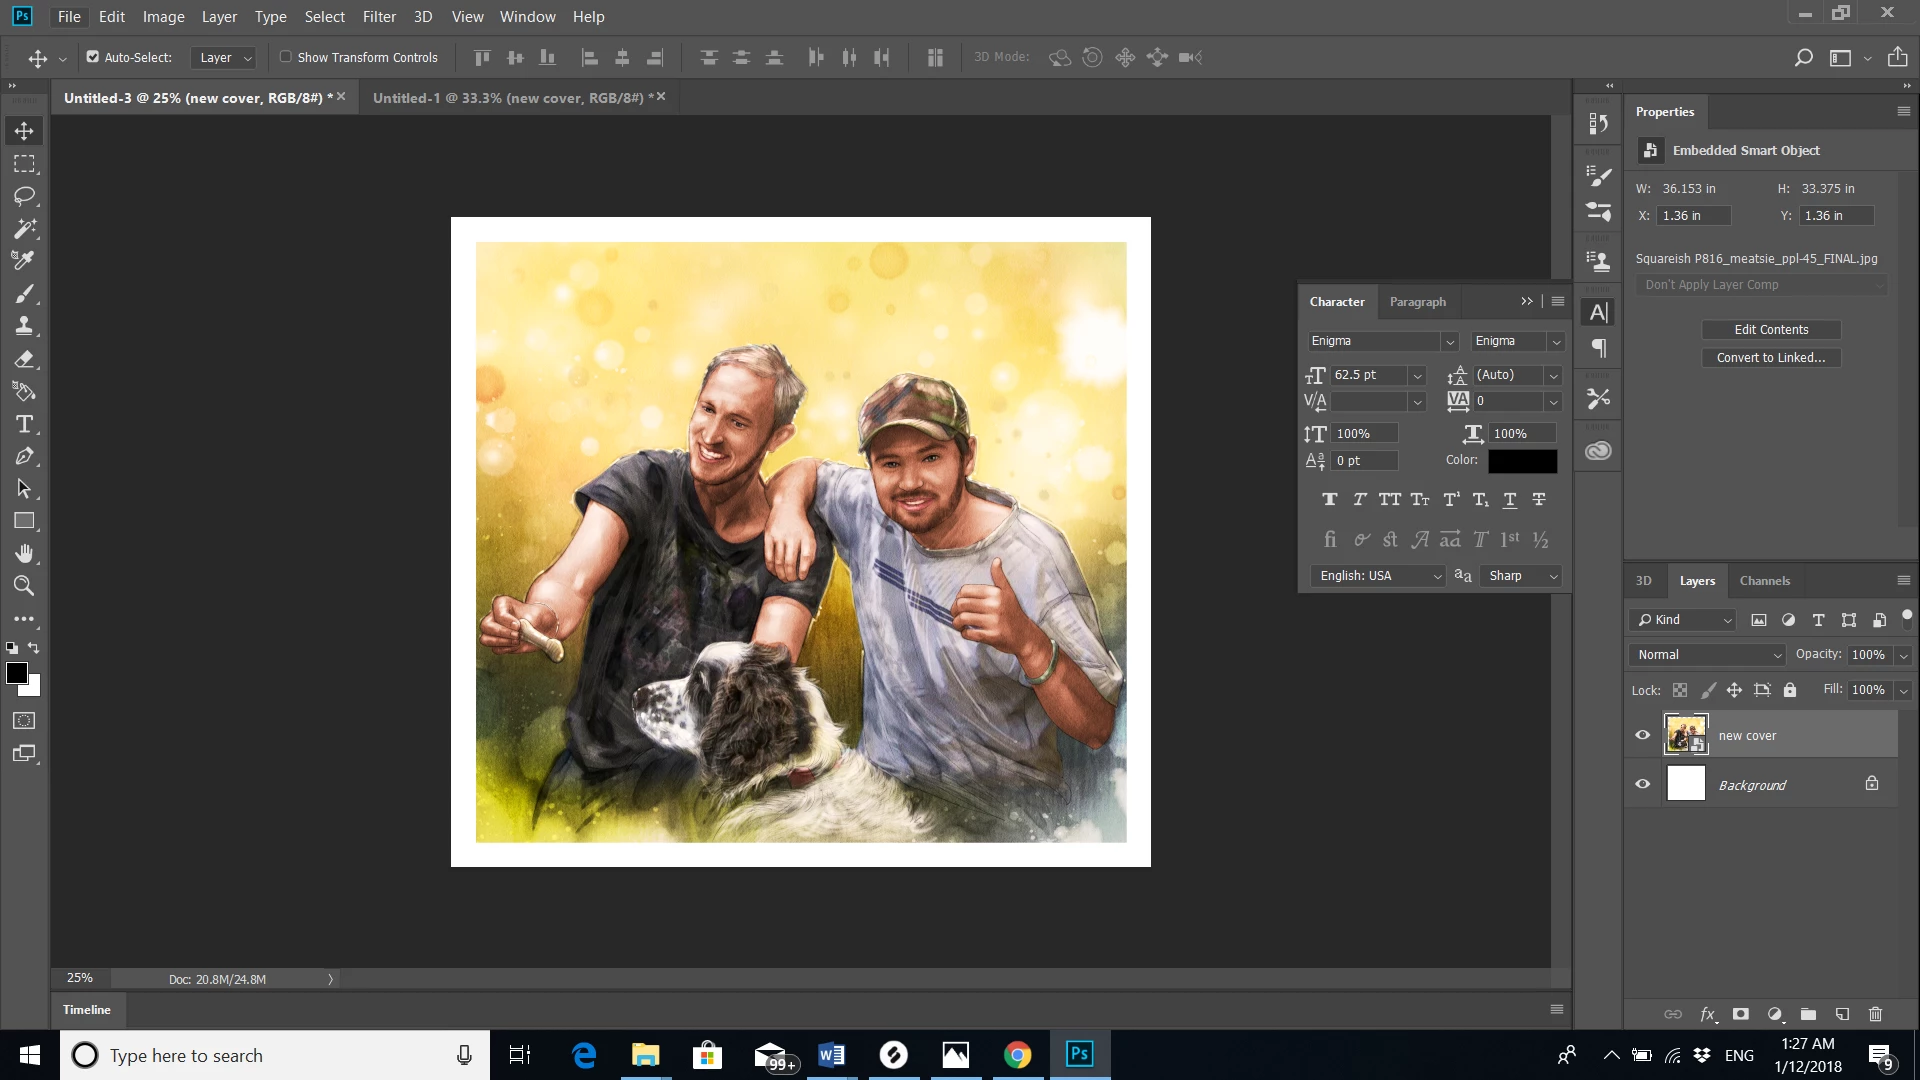Open the Normal blend mode dropdown
This screenshot has height=1080, width=1920.
pos(1707,654)
